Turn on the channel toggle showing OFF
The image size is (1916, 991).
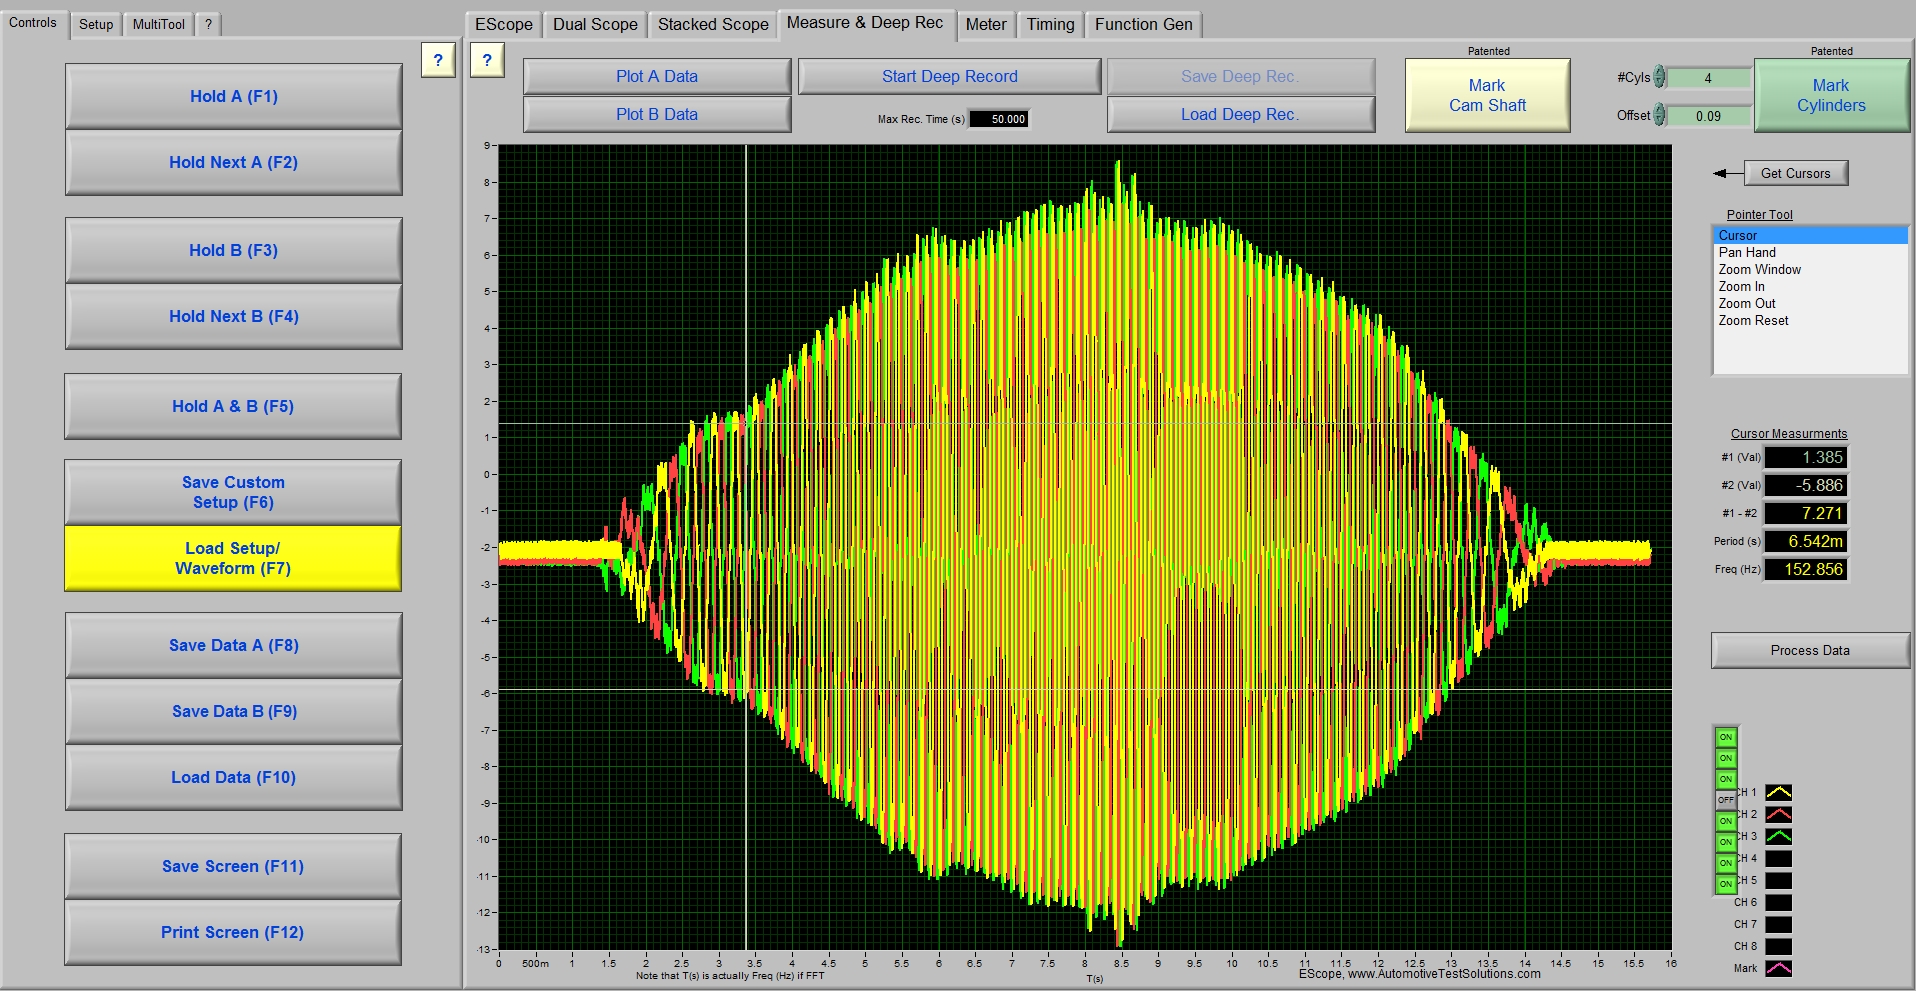click(1726, 800)
